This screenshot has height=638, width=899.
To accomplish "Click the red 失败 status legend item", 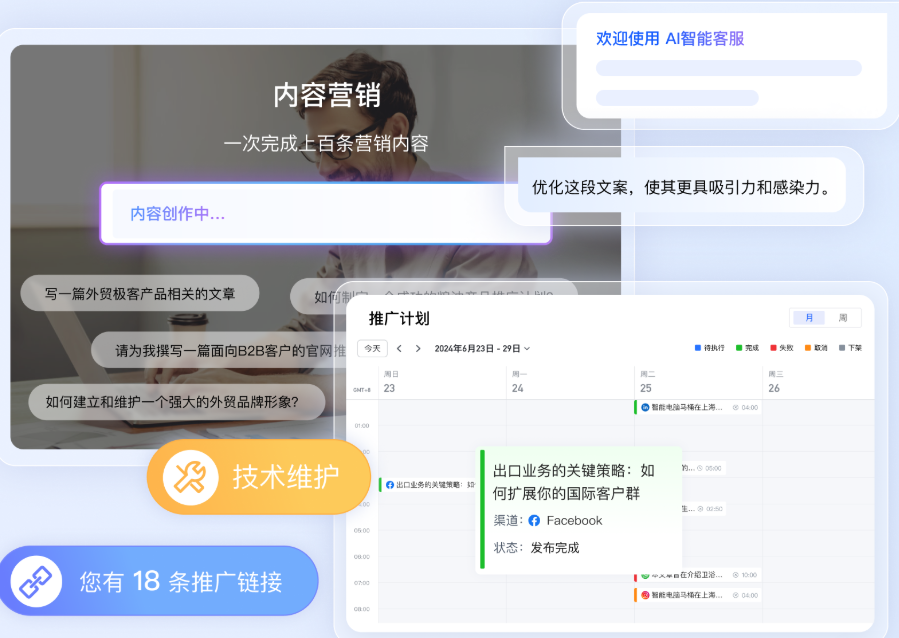I will [780, 348].
